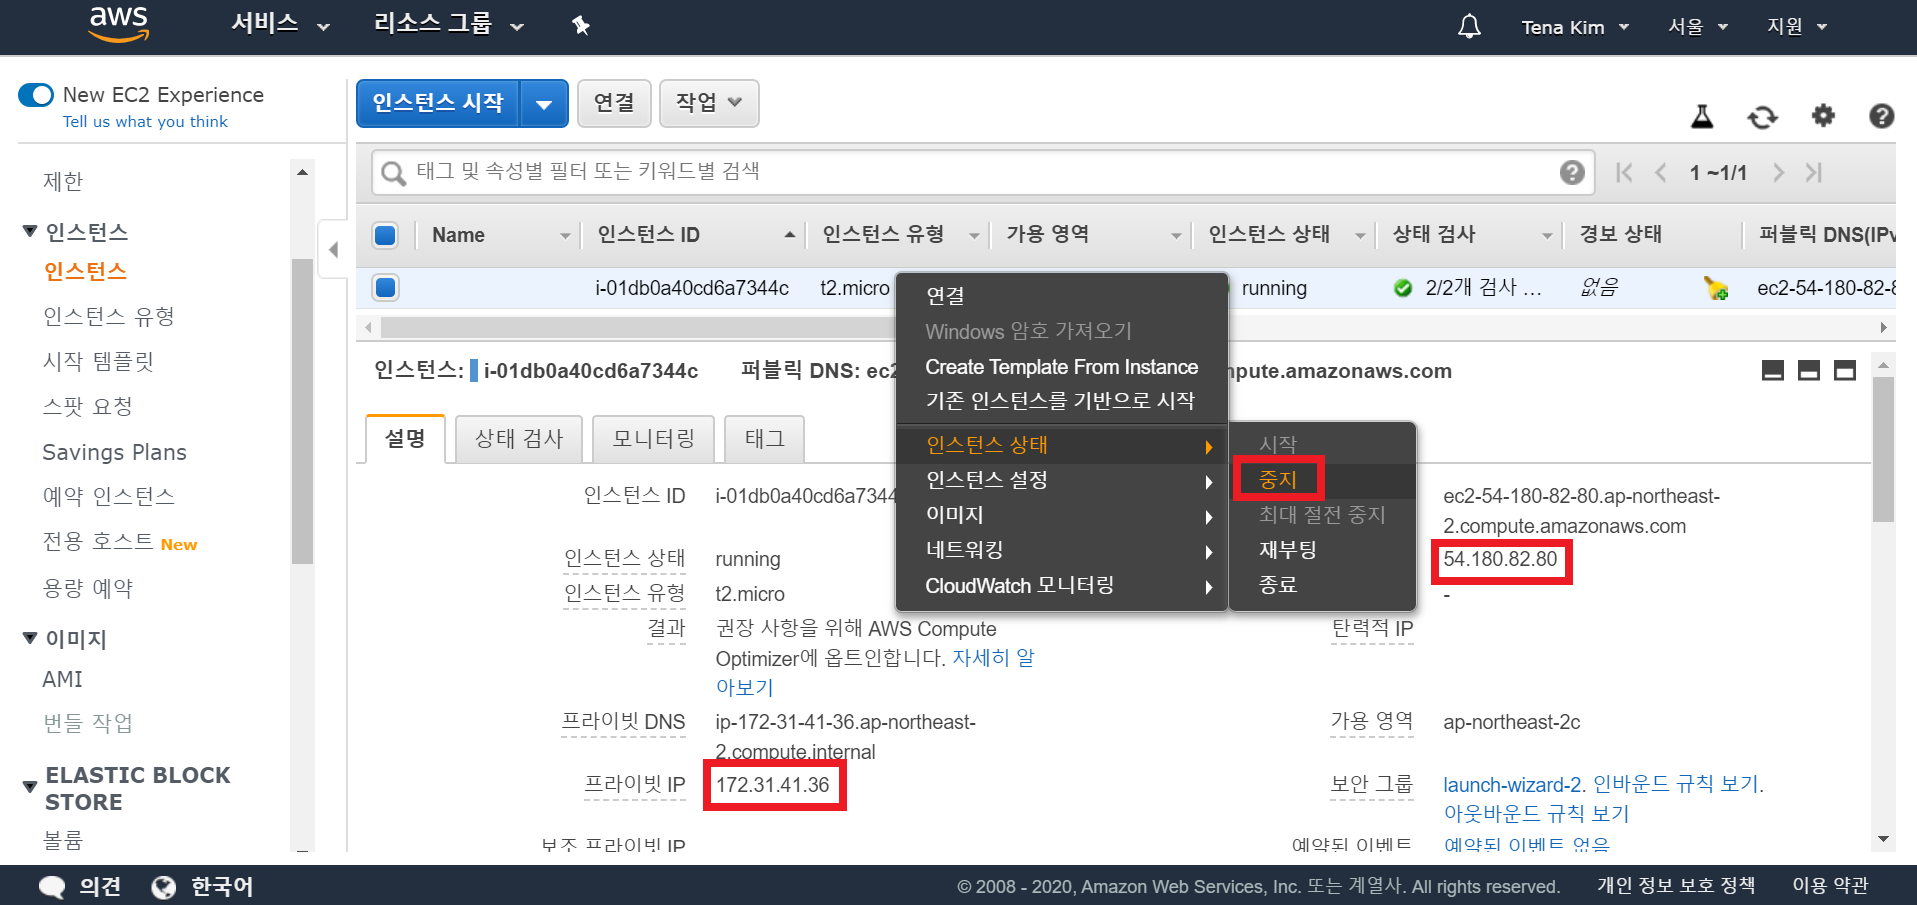The height and width of the screenshot is (905, 1917).
Task: Set details pane to half height
Action: pyautogui.click(x=1809, y=371)
